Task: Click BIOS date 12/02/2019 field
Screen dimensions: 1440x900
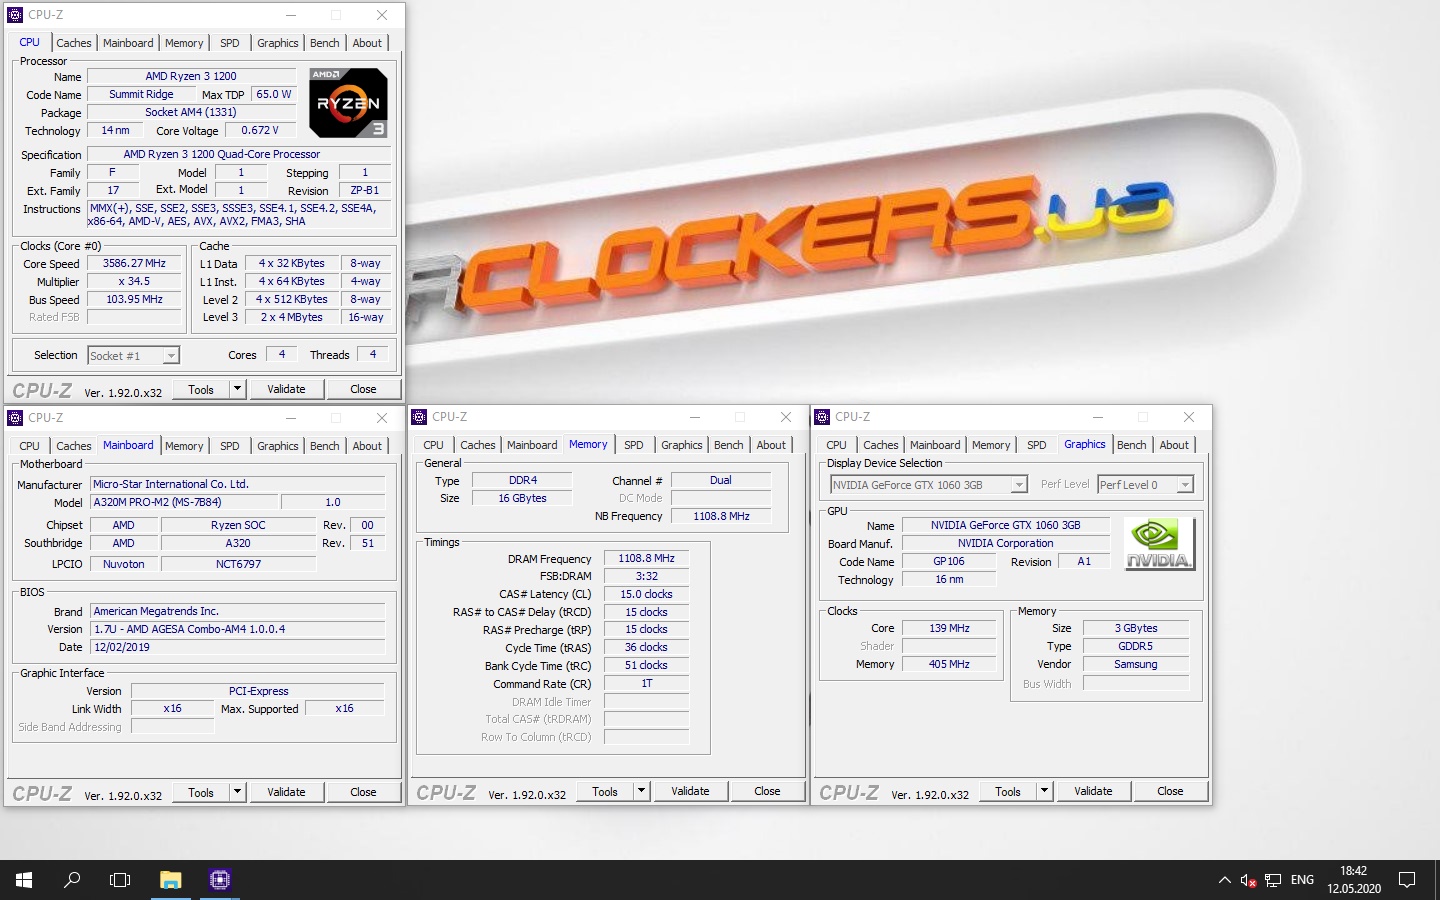Action: 238,647
